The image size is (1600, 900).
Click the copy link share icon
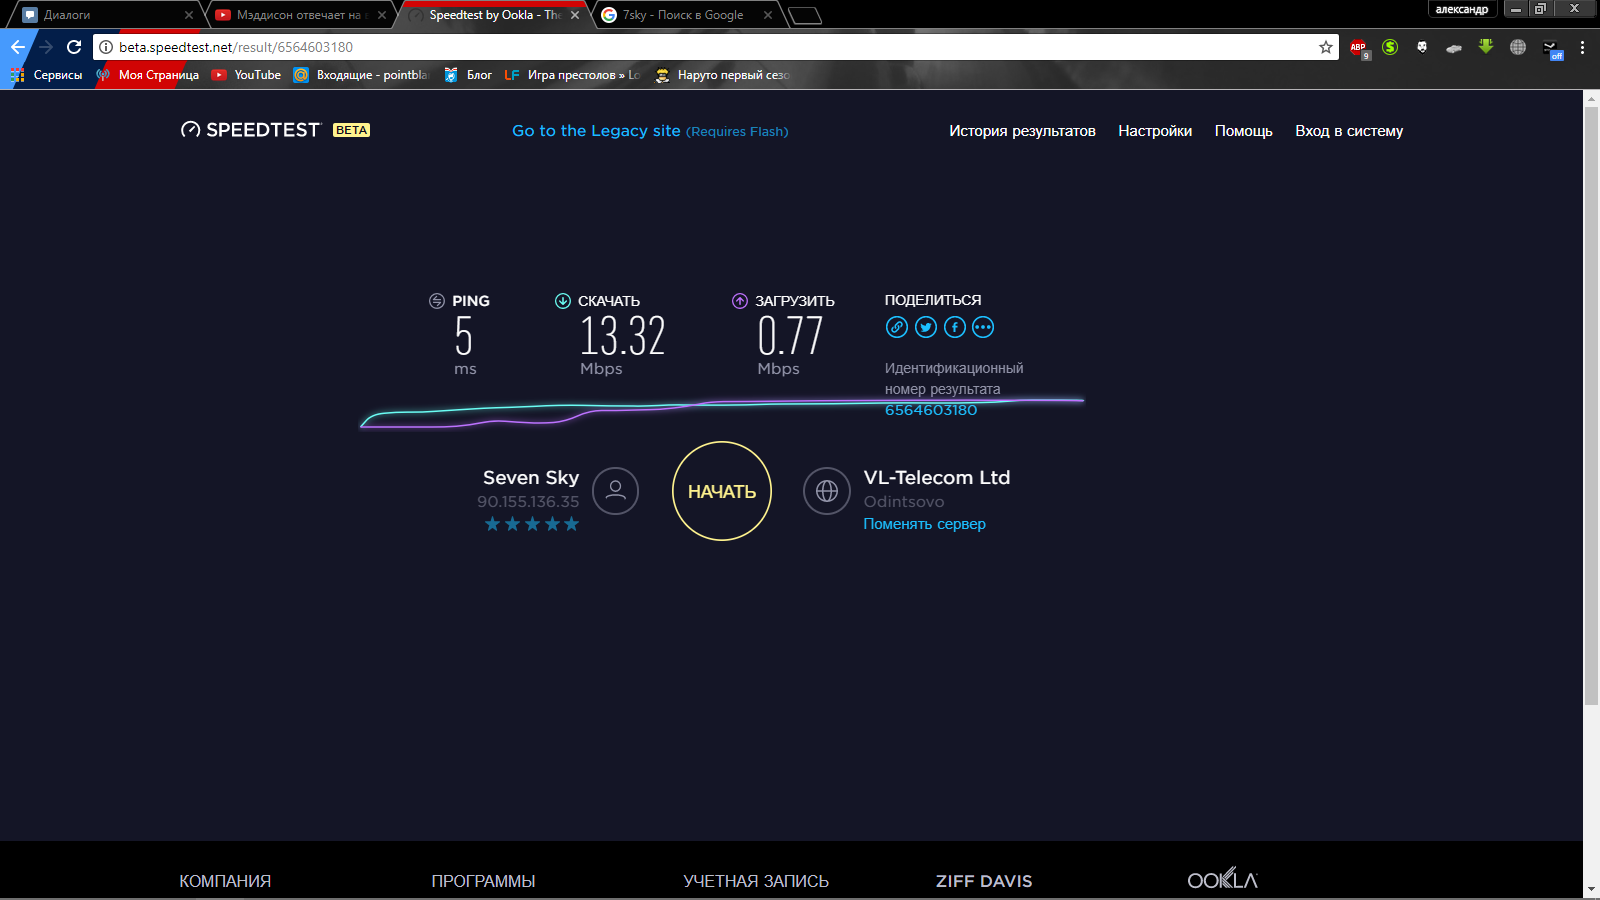point(897,327)
